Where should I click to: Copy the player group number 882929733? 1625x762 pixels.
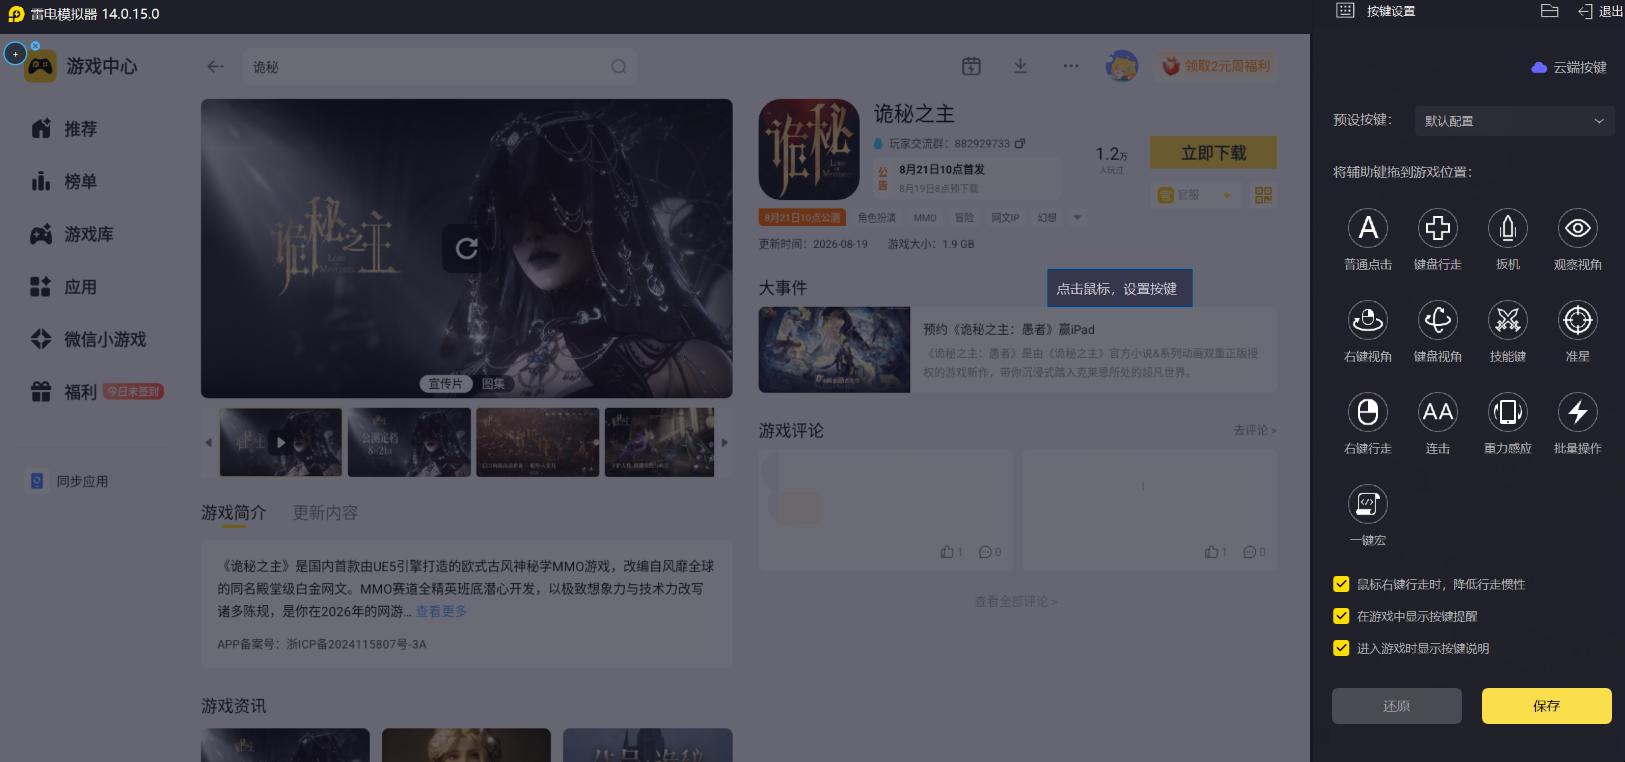coord(1020,144)
